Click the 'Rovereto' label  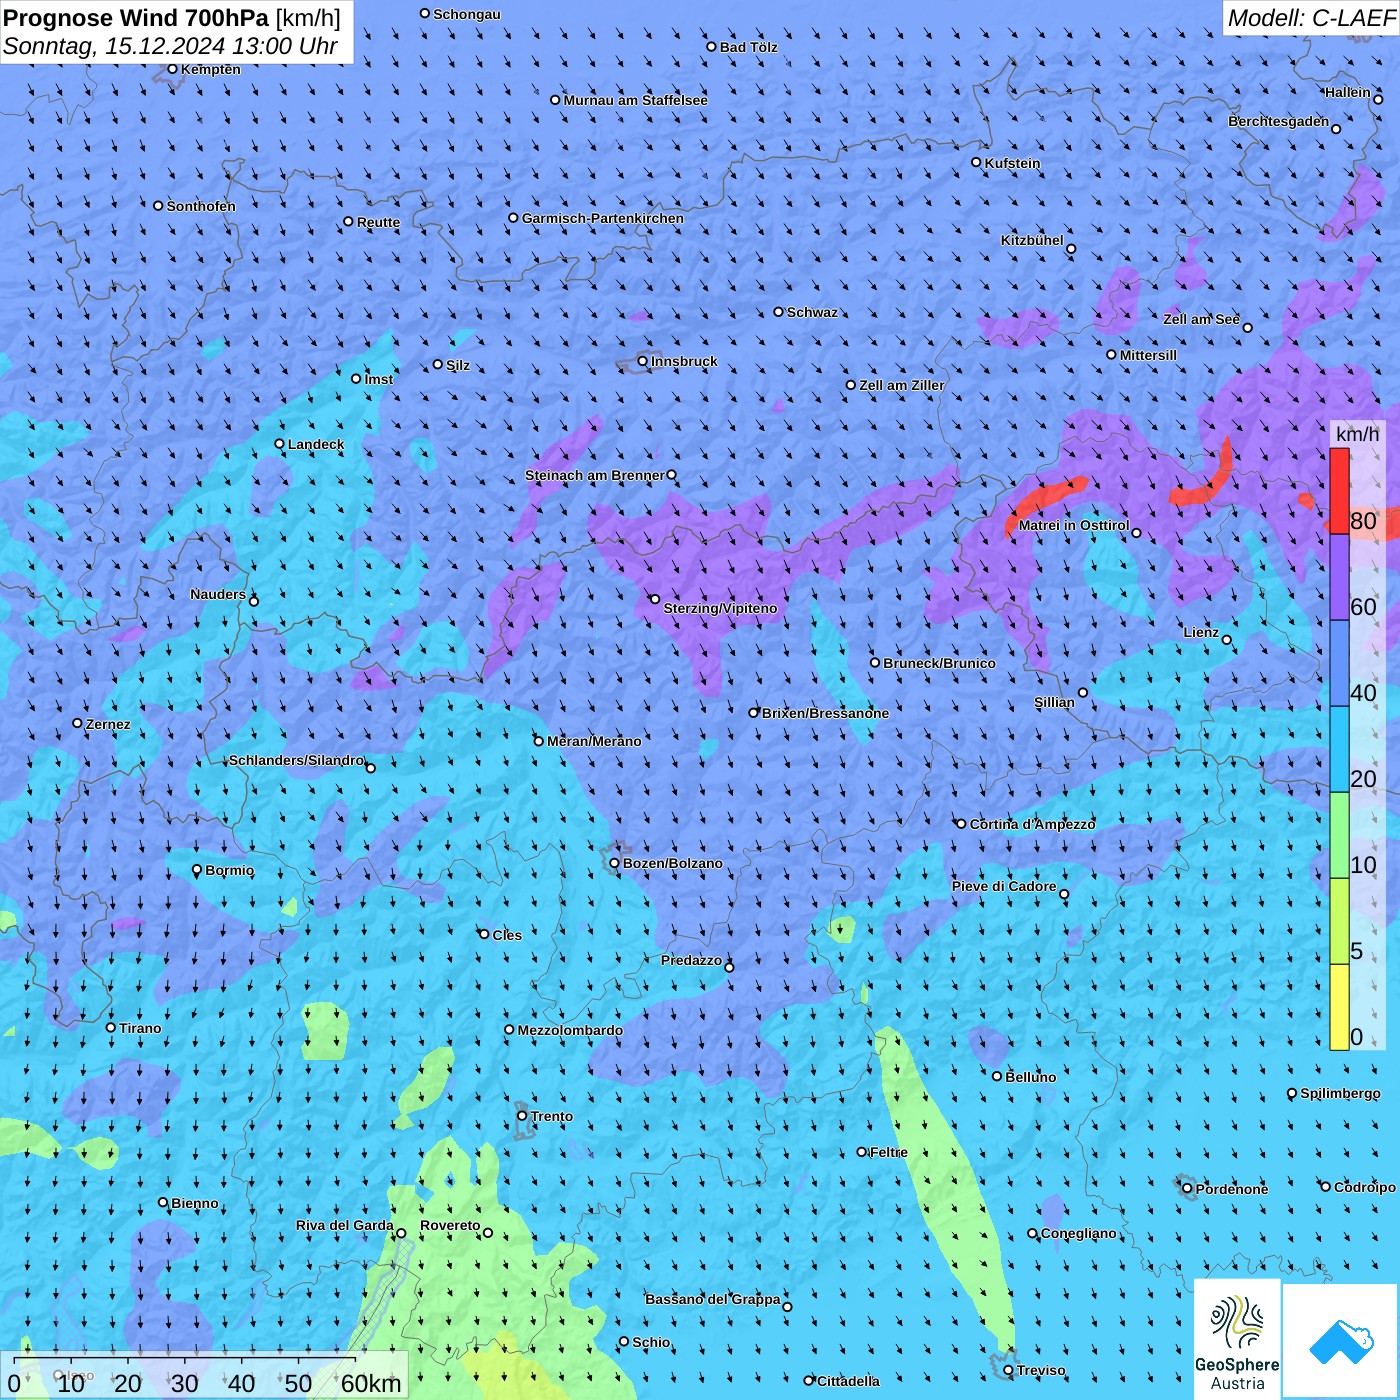click(450, 1225)
